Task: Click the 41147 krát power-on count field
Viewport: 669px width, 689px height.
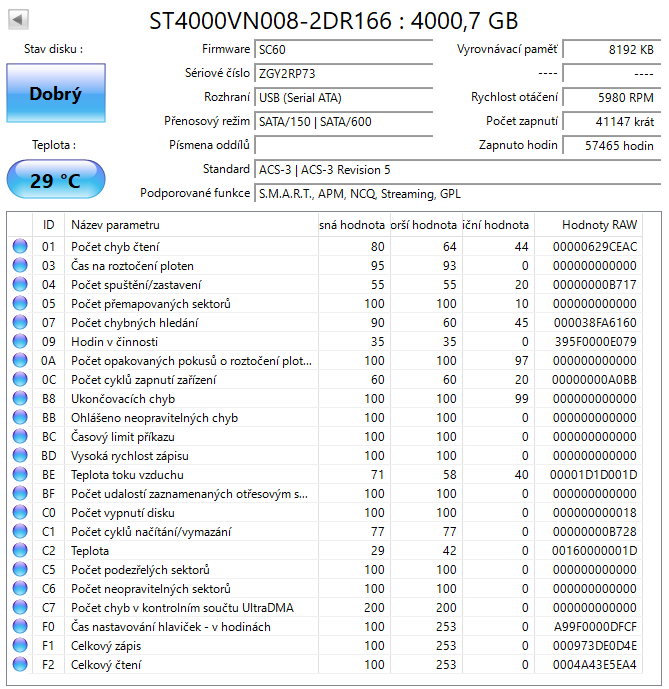Action: 611,122
